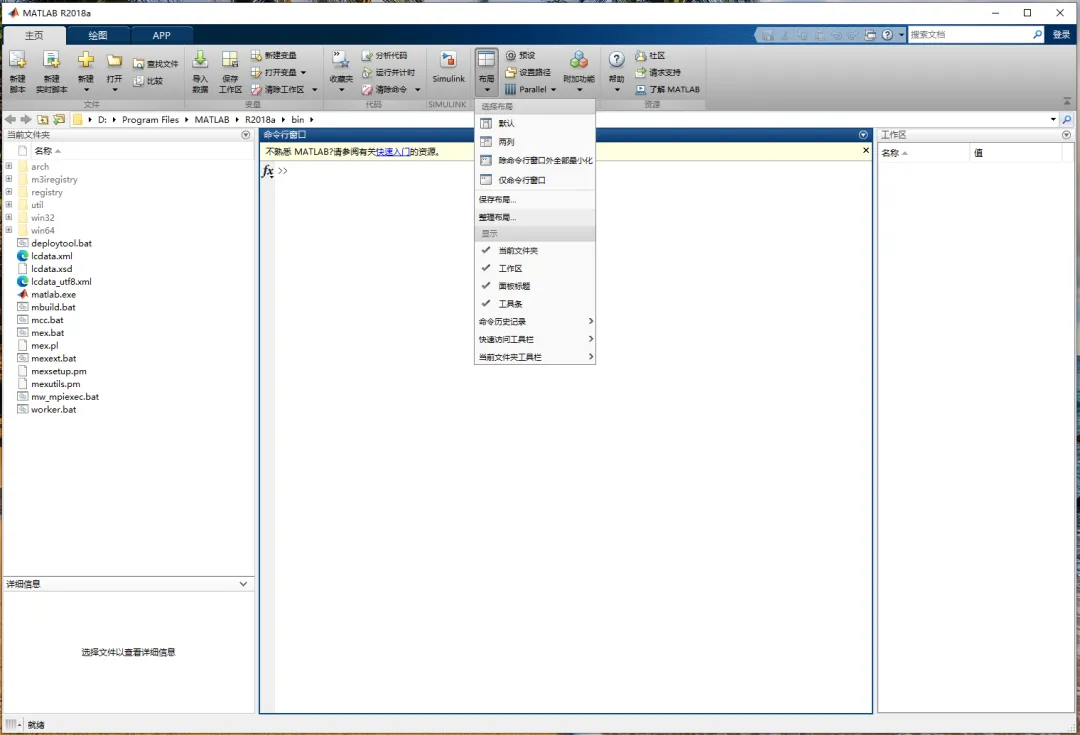This screenshot has height=735, width=1080.
Task: Select the 默认 layout option
Action: [534, 123]
